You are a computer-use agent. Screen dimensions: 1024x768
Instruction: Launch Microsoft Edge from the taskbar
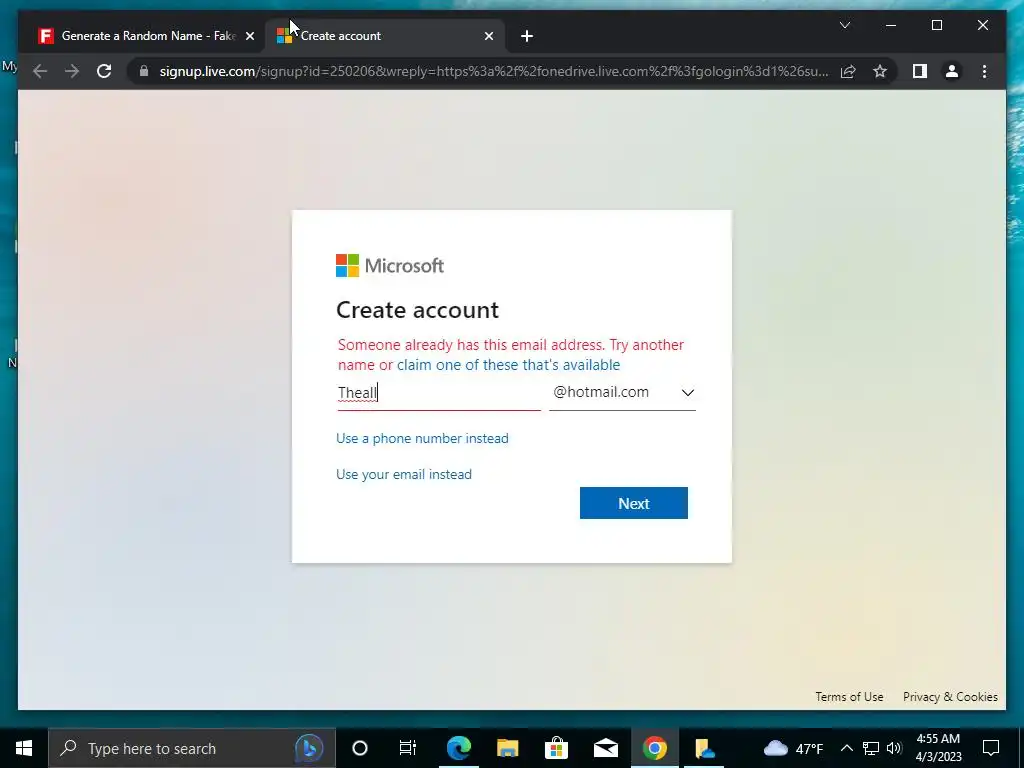[x=458, y=748]
